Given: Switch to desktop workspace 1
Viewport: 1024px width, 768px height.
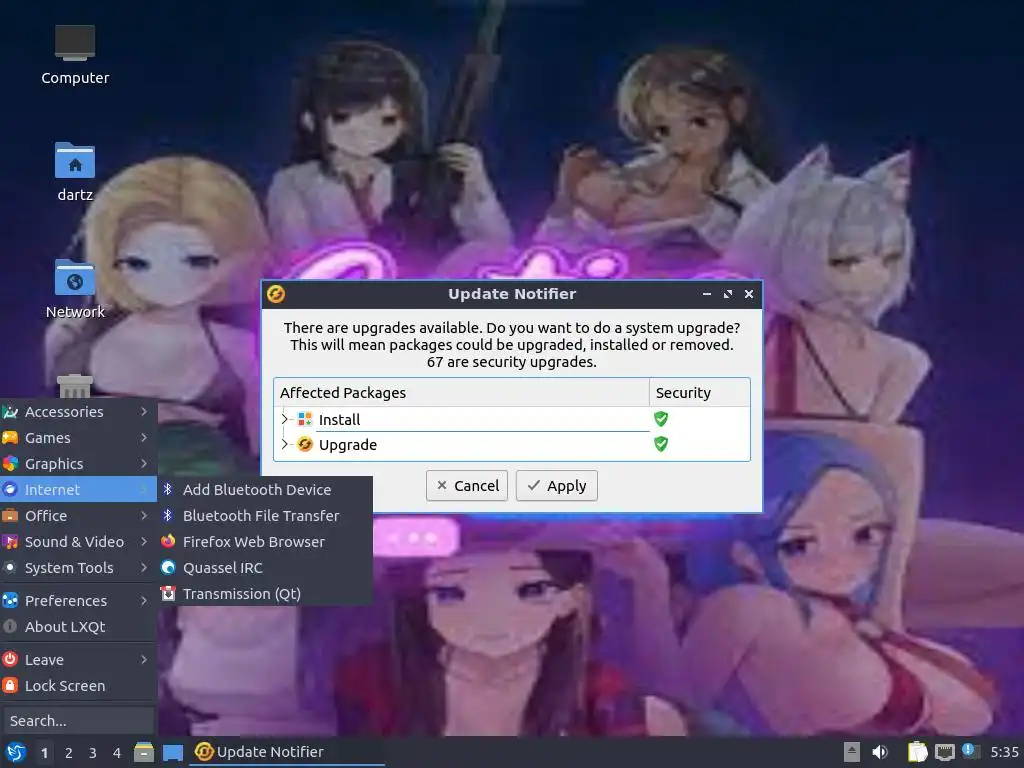Looking at the screenshot, I should [44, 753].
